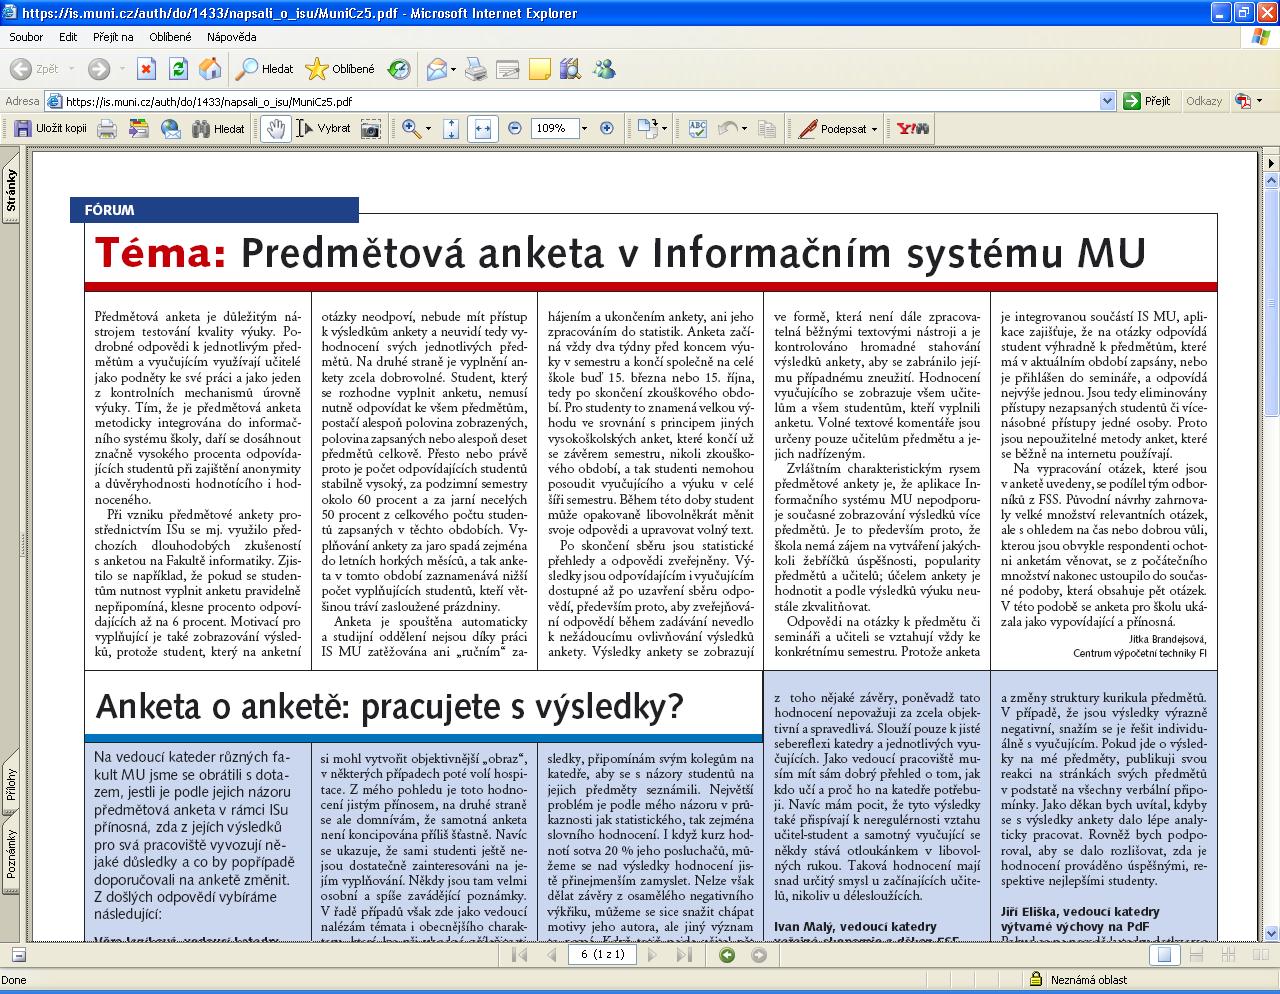Click the green previous view button
Image resolution: width=1280 pixels, height=994 pixels.
727,955
